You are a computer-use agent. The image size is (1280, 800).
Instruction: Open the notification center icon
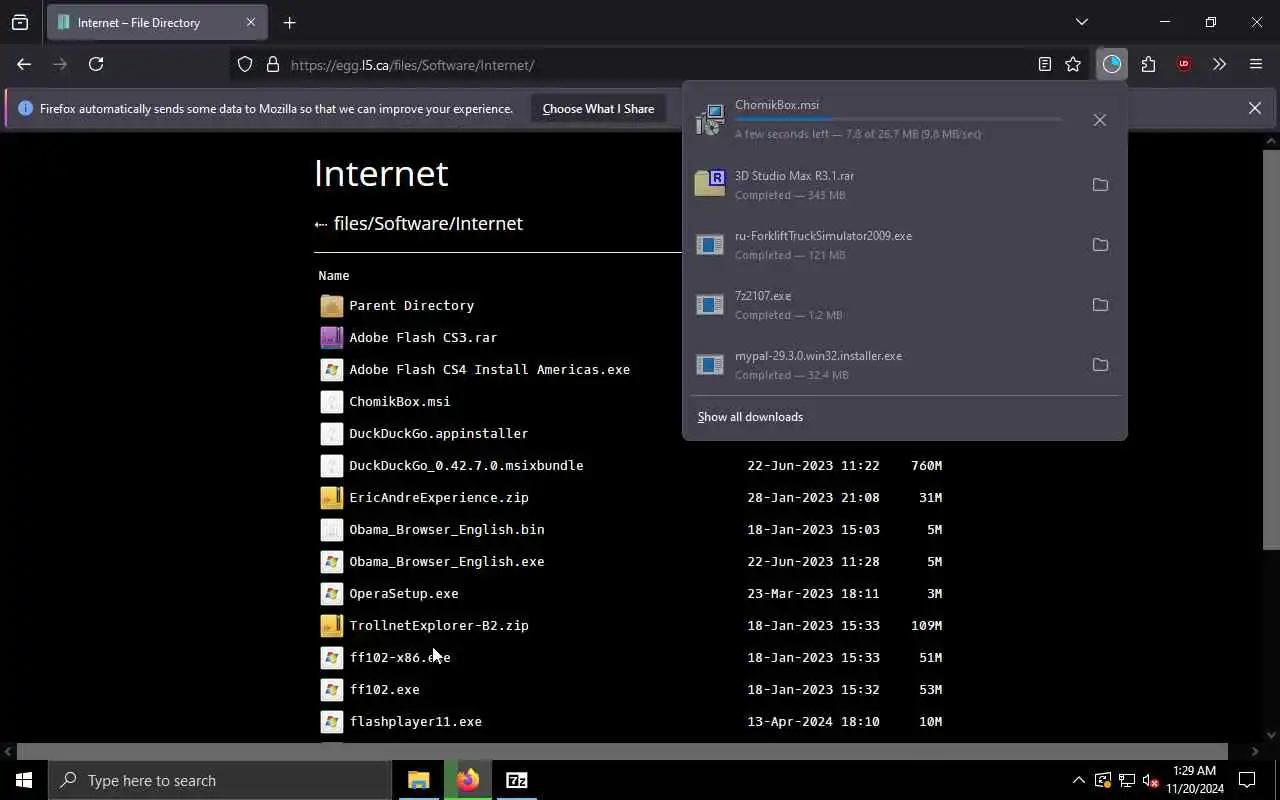(1247, 780)
